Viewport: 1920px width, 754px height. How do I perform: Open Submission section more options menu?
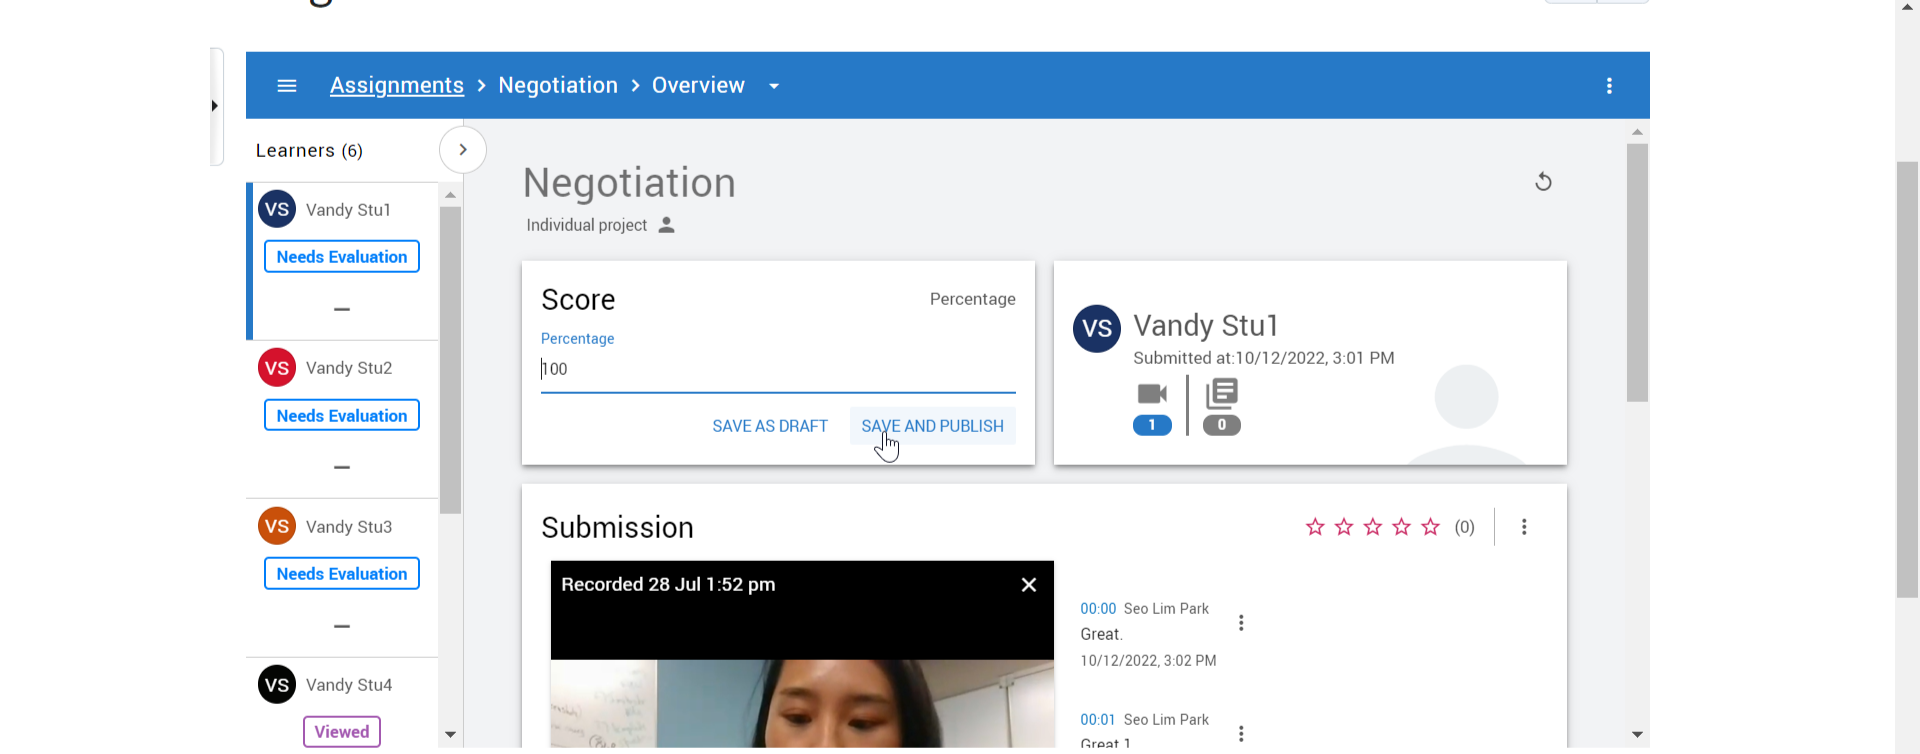1524,527
